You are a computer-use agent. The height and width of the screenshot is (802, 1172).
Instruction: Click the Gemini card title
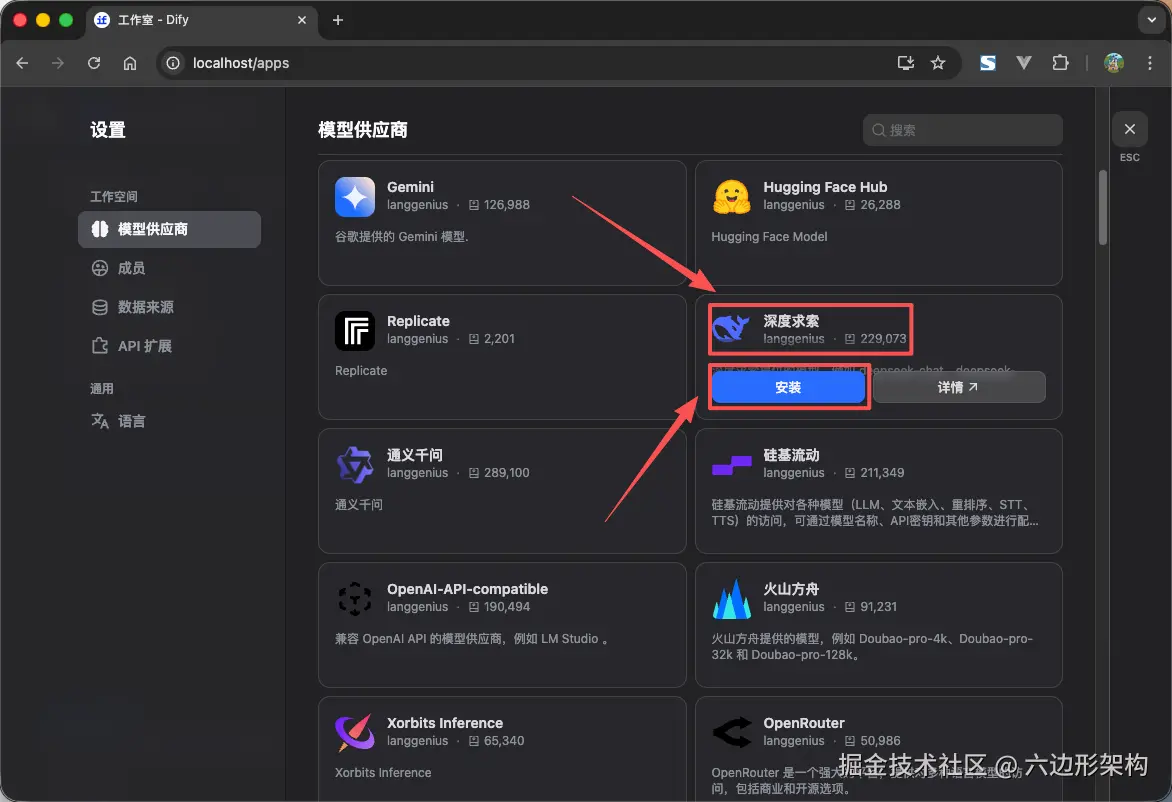[410, 187]
